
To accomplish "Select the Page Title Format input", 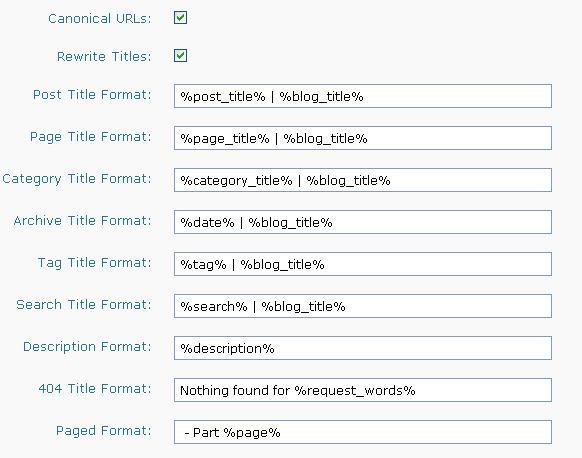I will tap(363, 138).
